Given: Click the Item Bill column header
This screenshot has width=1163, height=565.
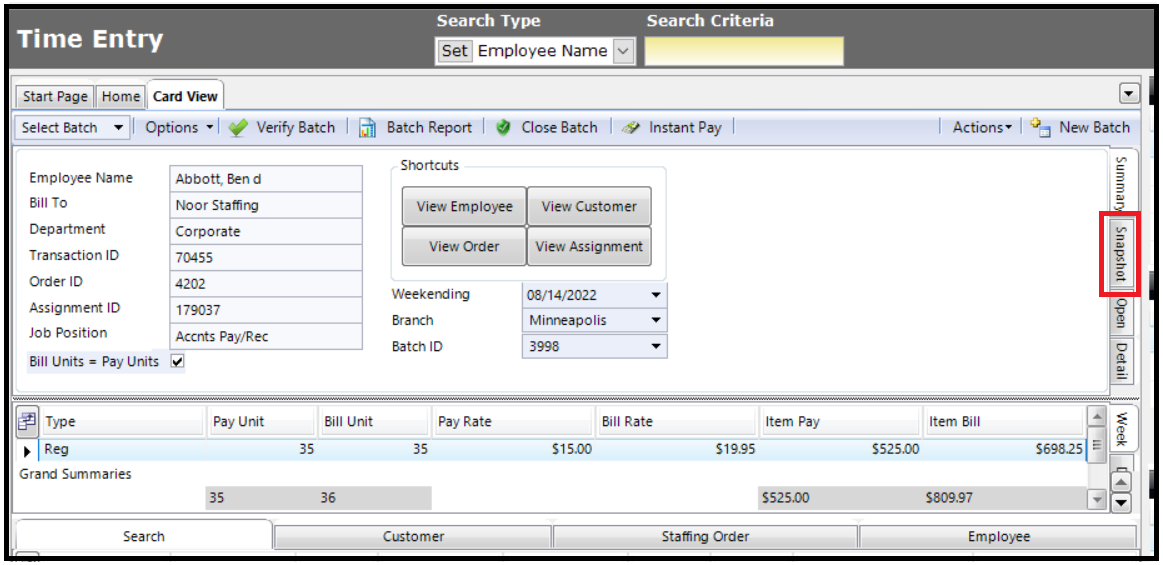Looking at the screenshot, I should coord(1004,422).
